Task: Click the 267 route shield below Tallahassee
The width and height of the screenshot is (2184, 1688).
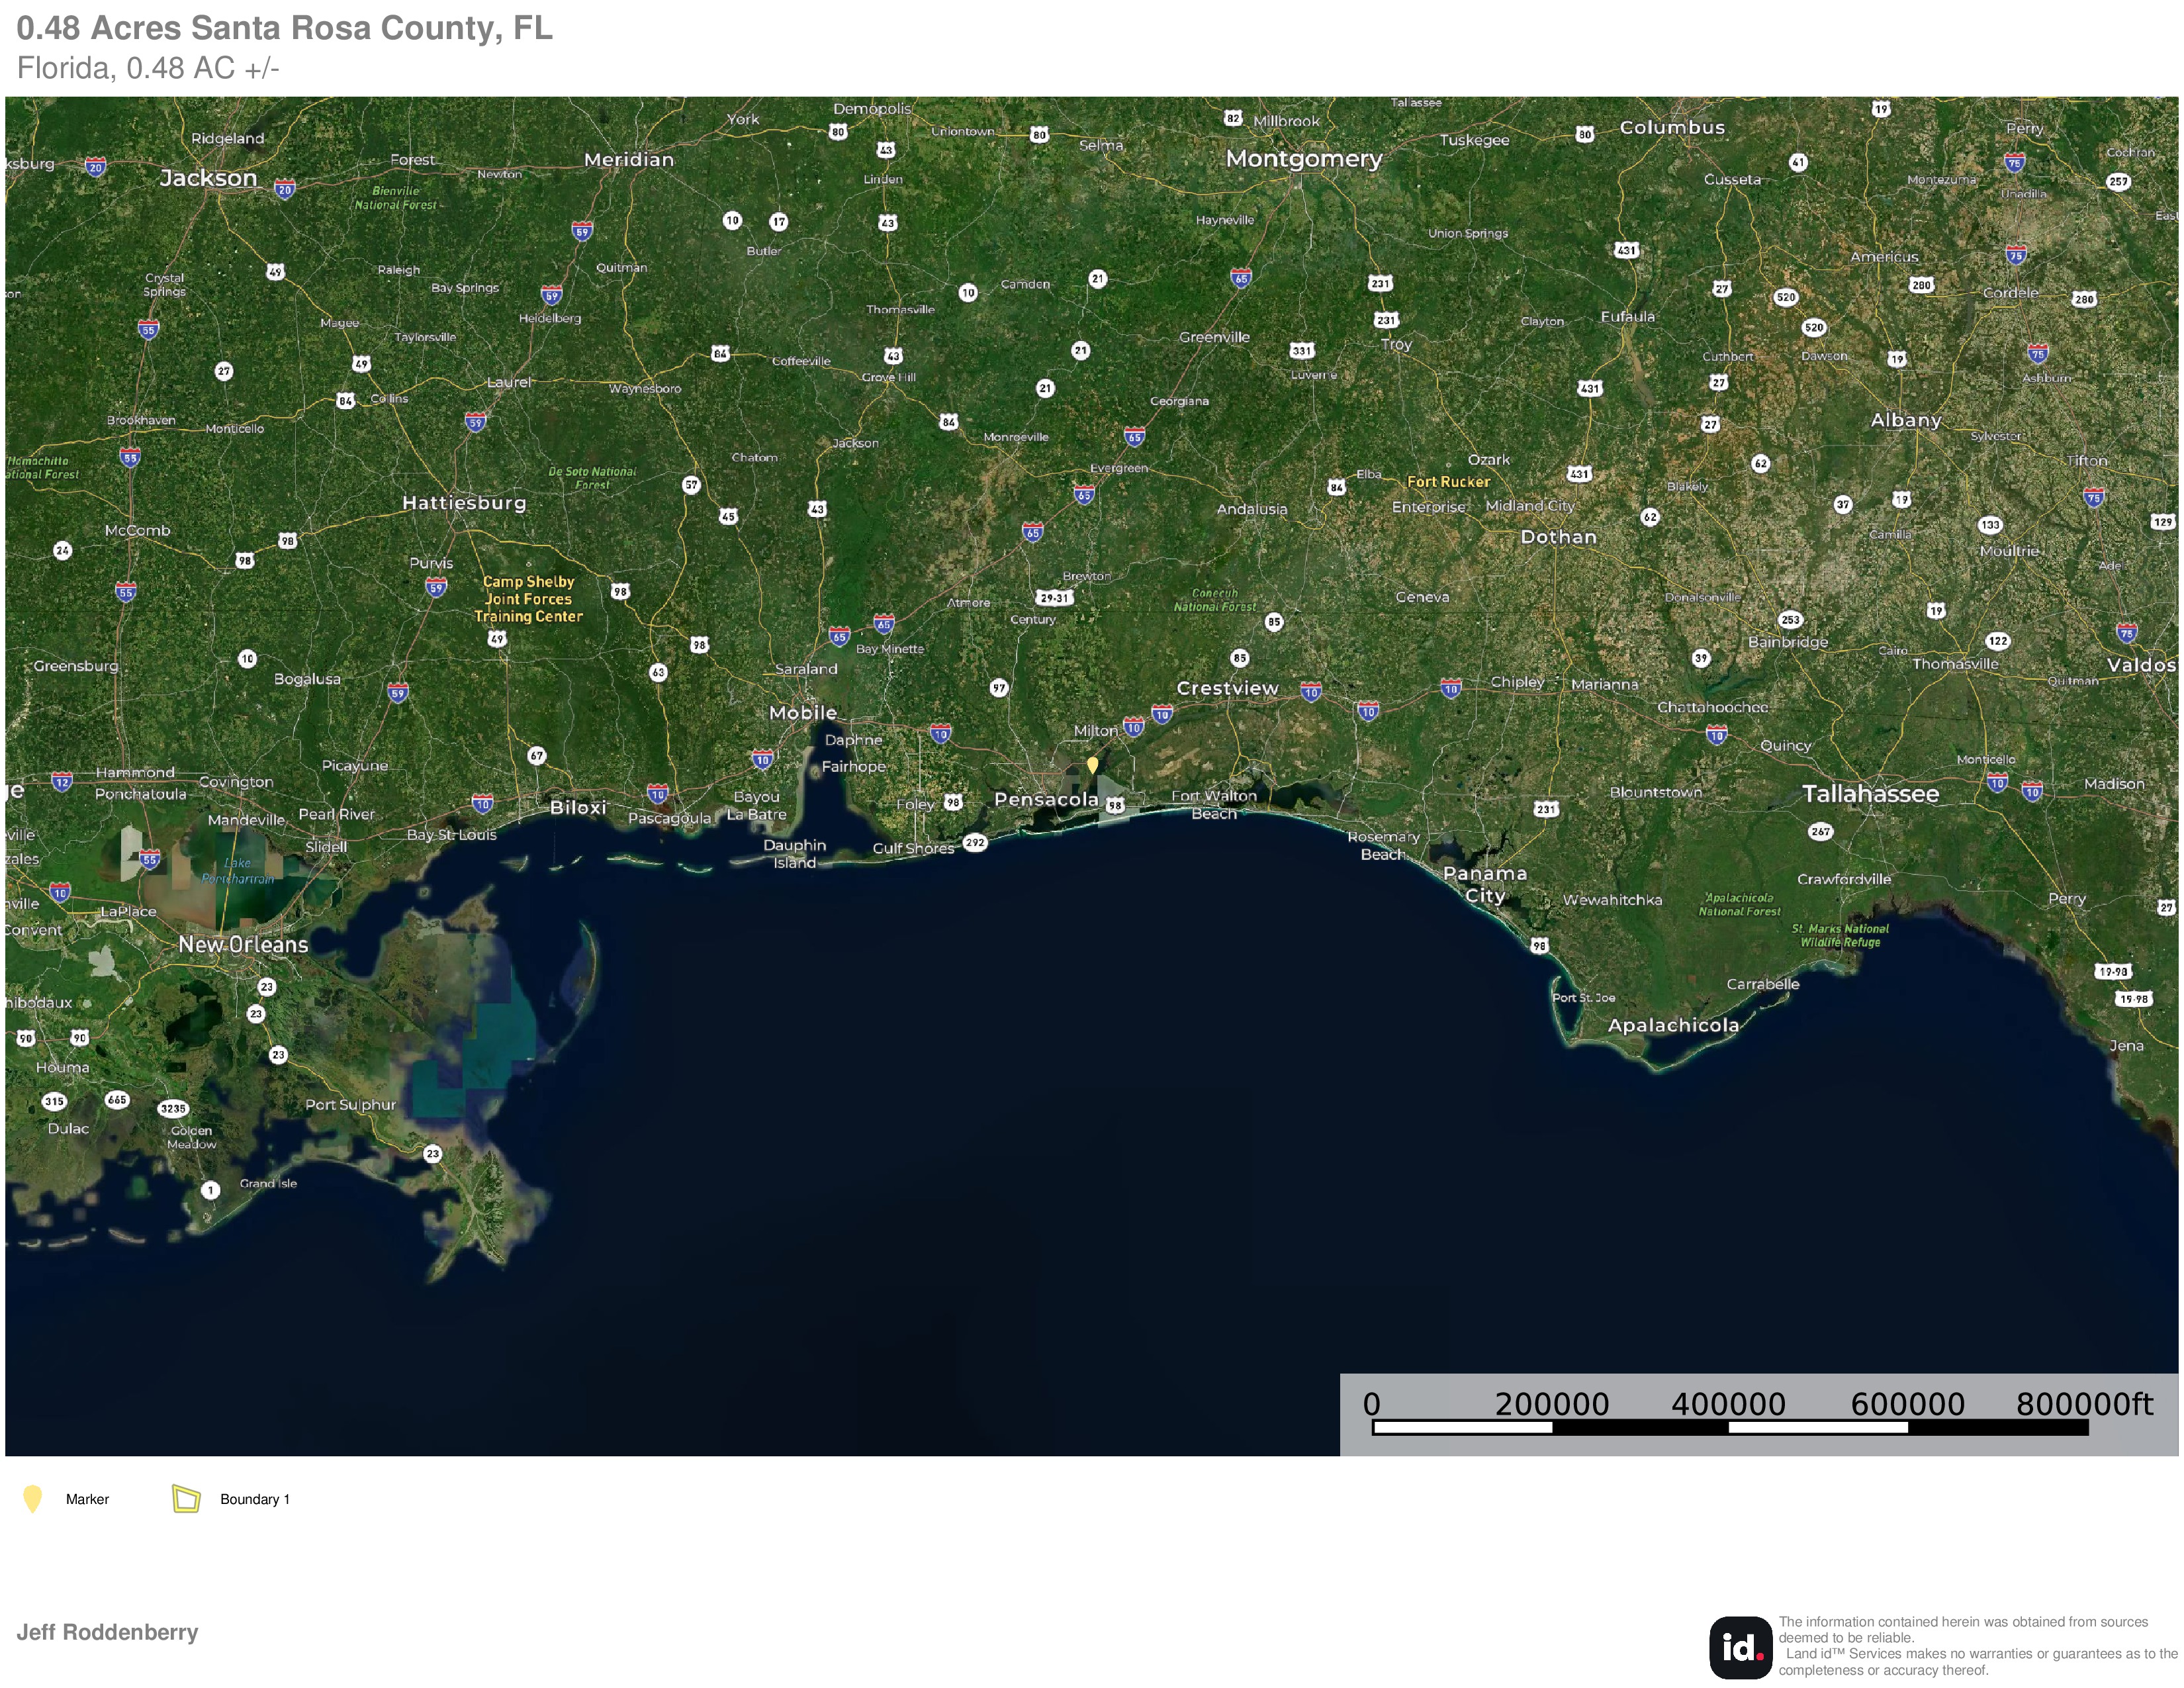Action: [x=1820, y=831]
